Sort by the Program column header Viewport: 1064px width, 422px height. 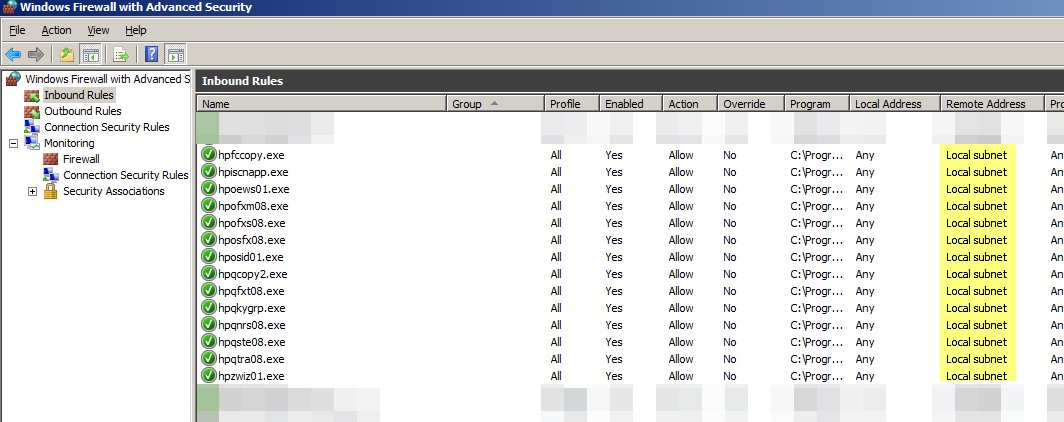click(817, 104)
